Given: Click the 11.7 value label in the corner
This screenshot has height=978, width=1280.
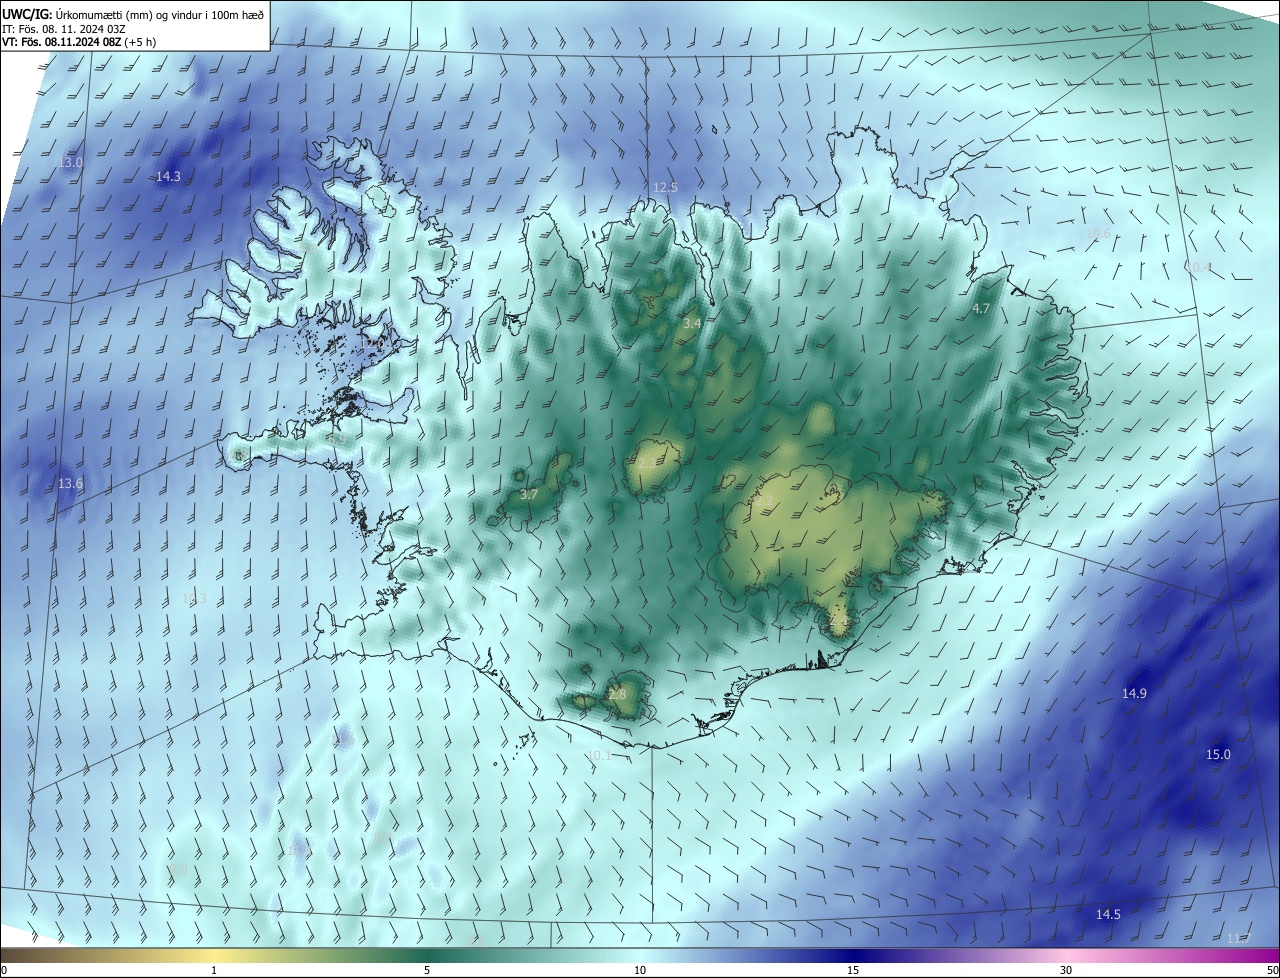Looking at the screenshot, I should click(x=1238, y=938).
